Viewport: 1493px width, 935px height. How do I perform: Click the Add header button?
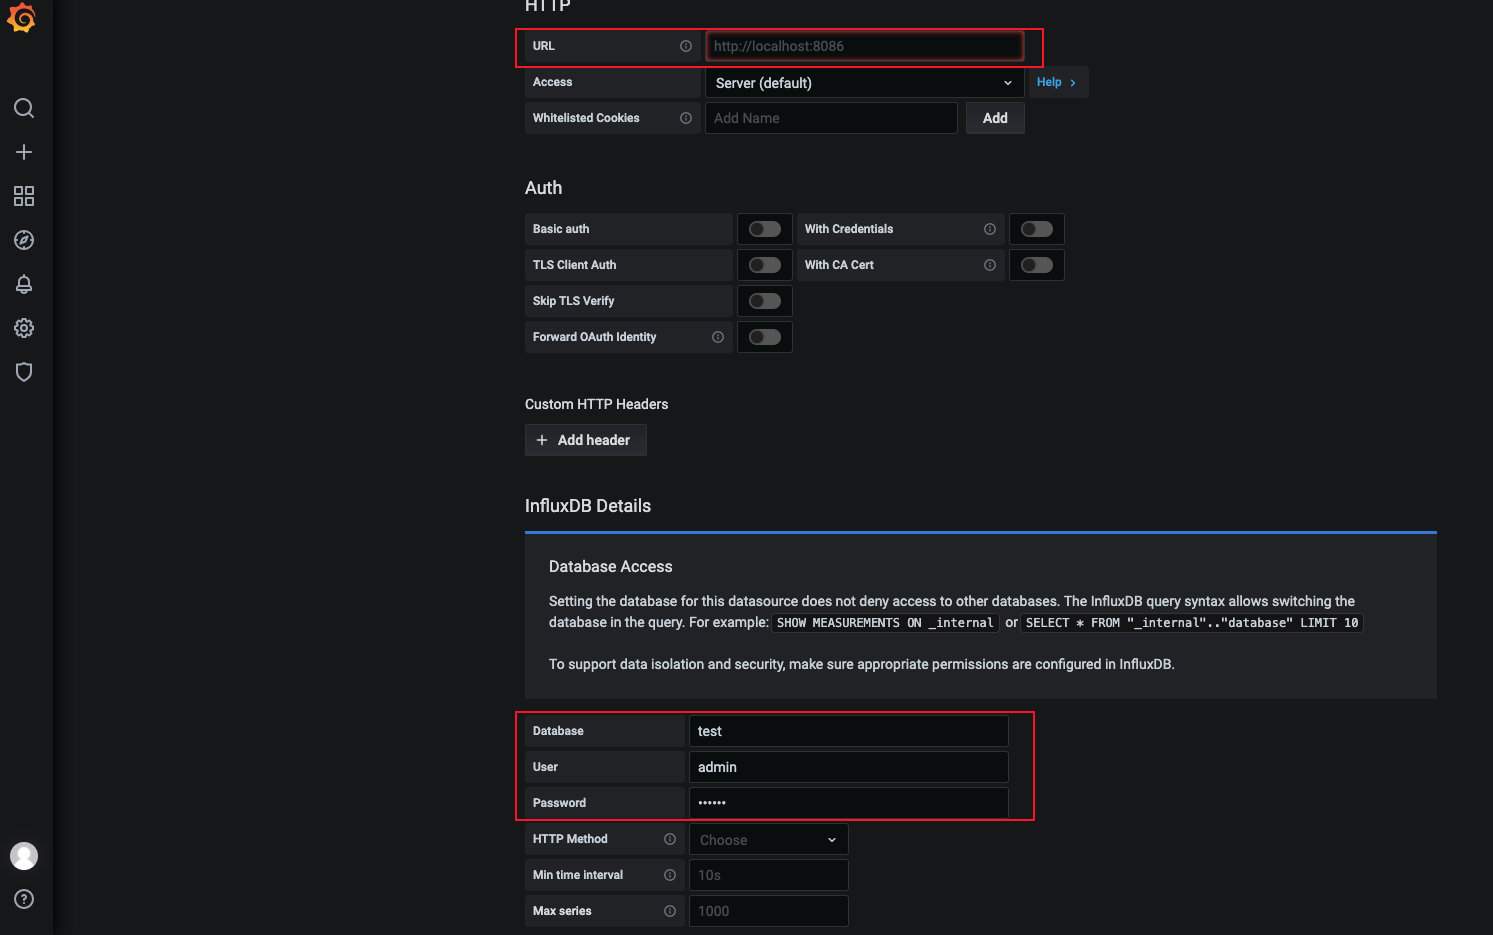[586, 440]
